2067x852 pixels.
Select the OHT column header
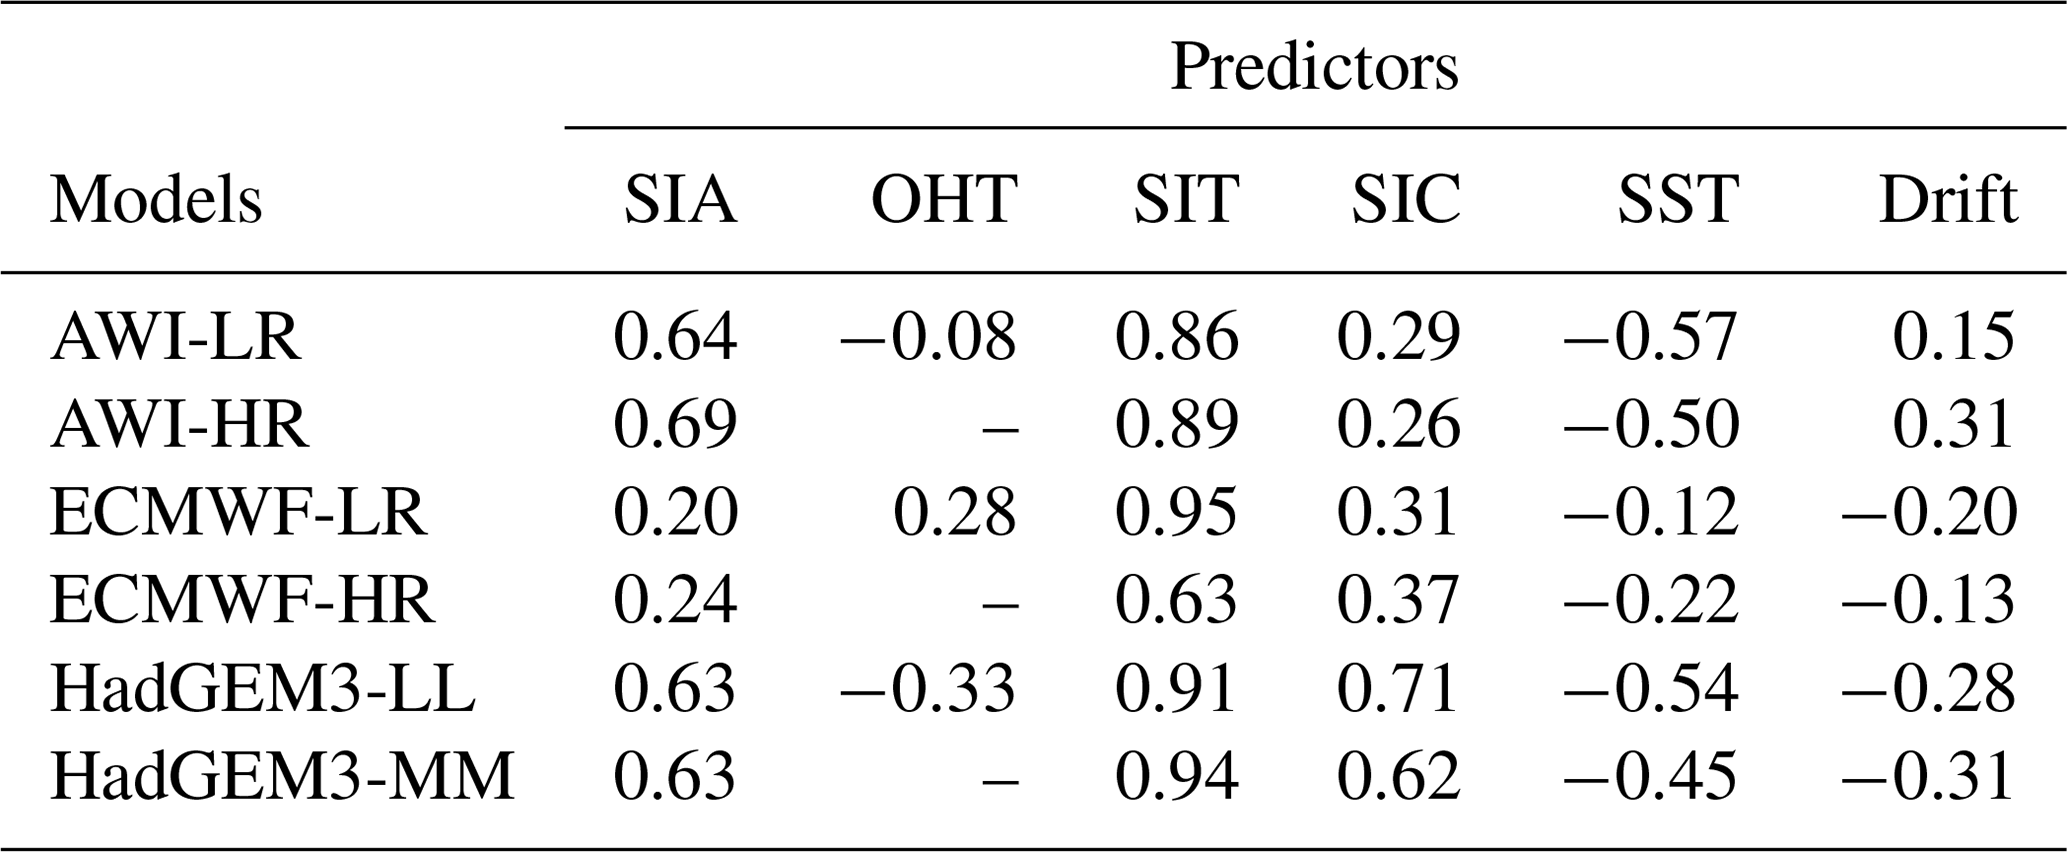(x=944, y=199)
